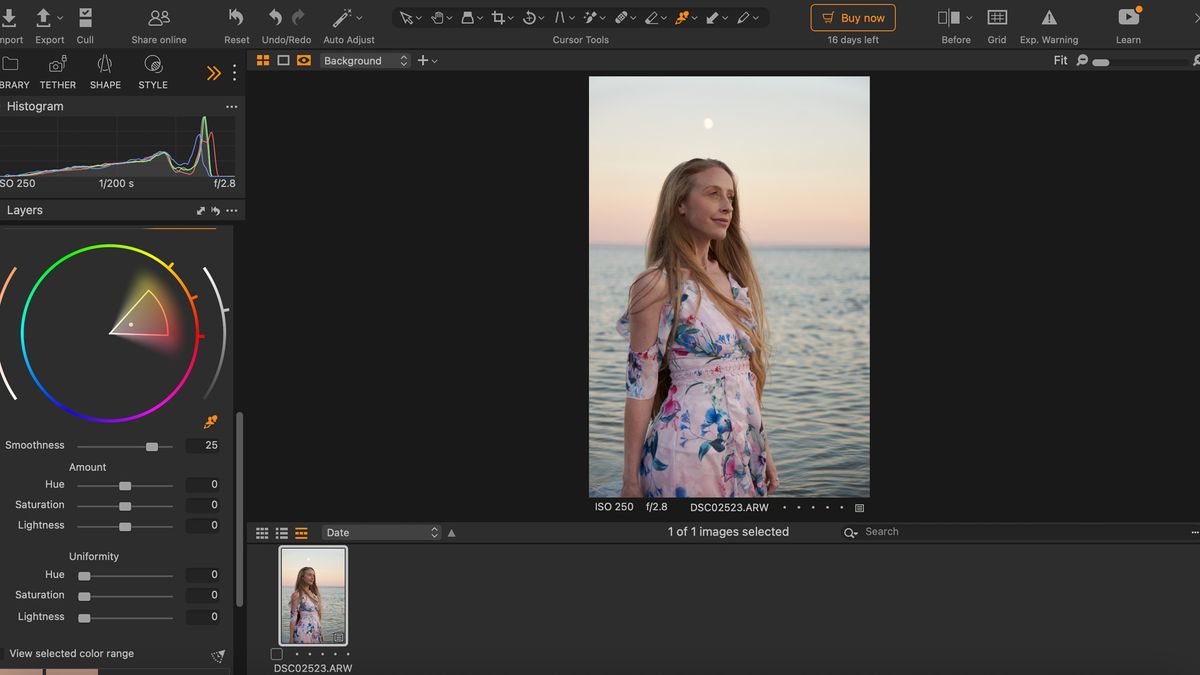The width and height of the screenshot is (1200, 675).
Task: Select the Pan cursor tool
Action: tap(437, 17)
